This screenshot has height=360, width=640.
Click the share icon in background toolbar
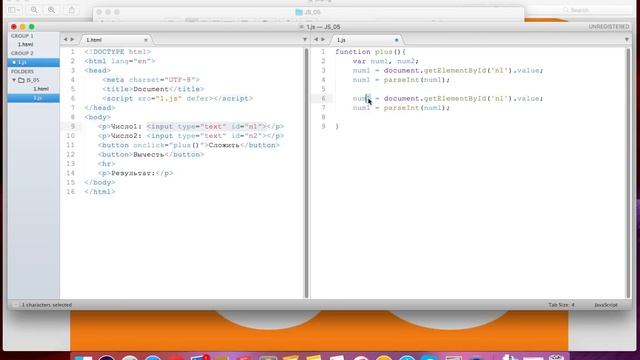72,10
